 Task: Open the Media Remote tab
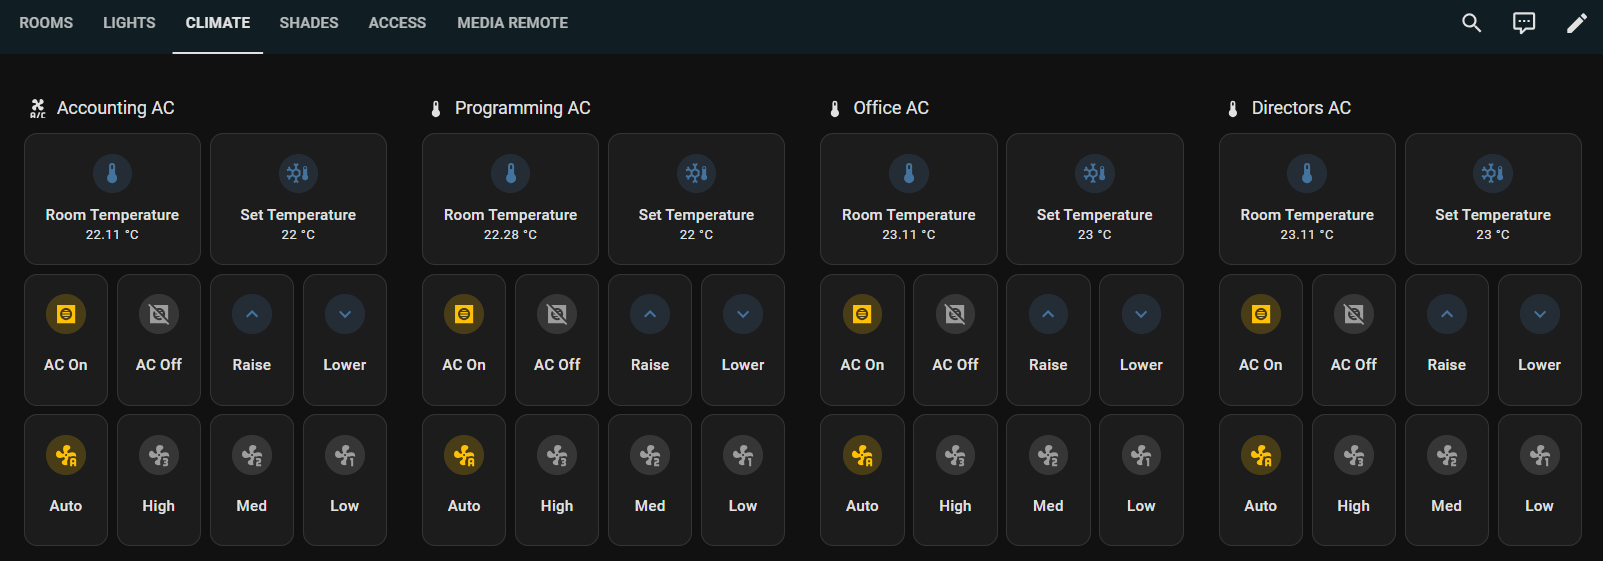[512, 23]
